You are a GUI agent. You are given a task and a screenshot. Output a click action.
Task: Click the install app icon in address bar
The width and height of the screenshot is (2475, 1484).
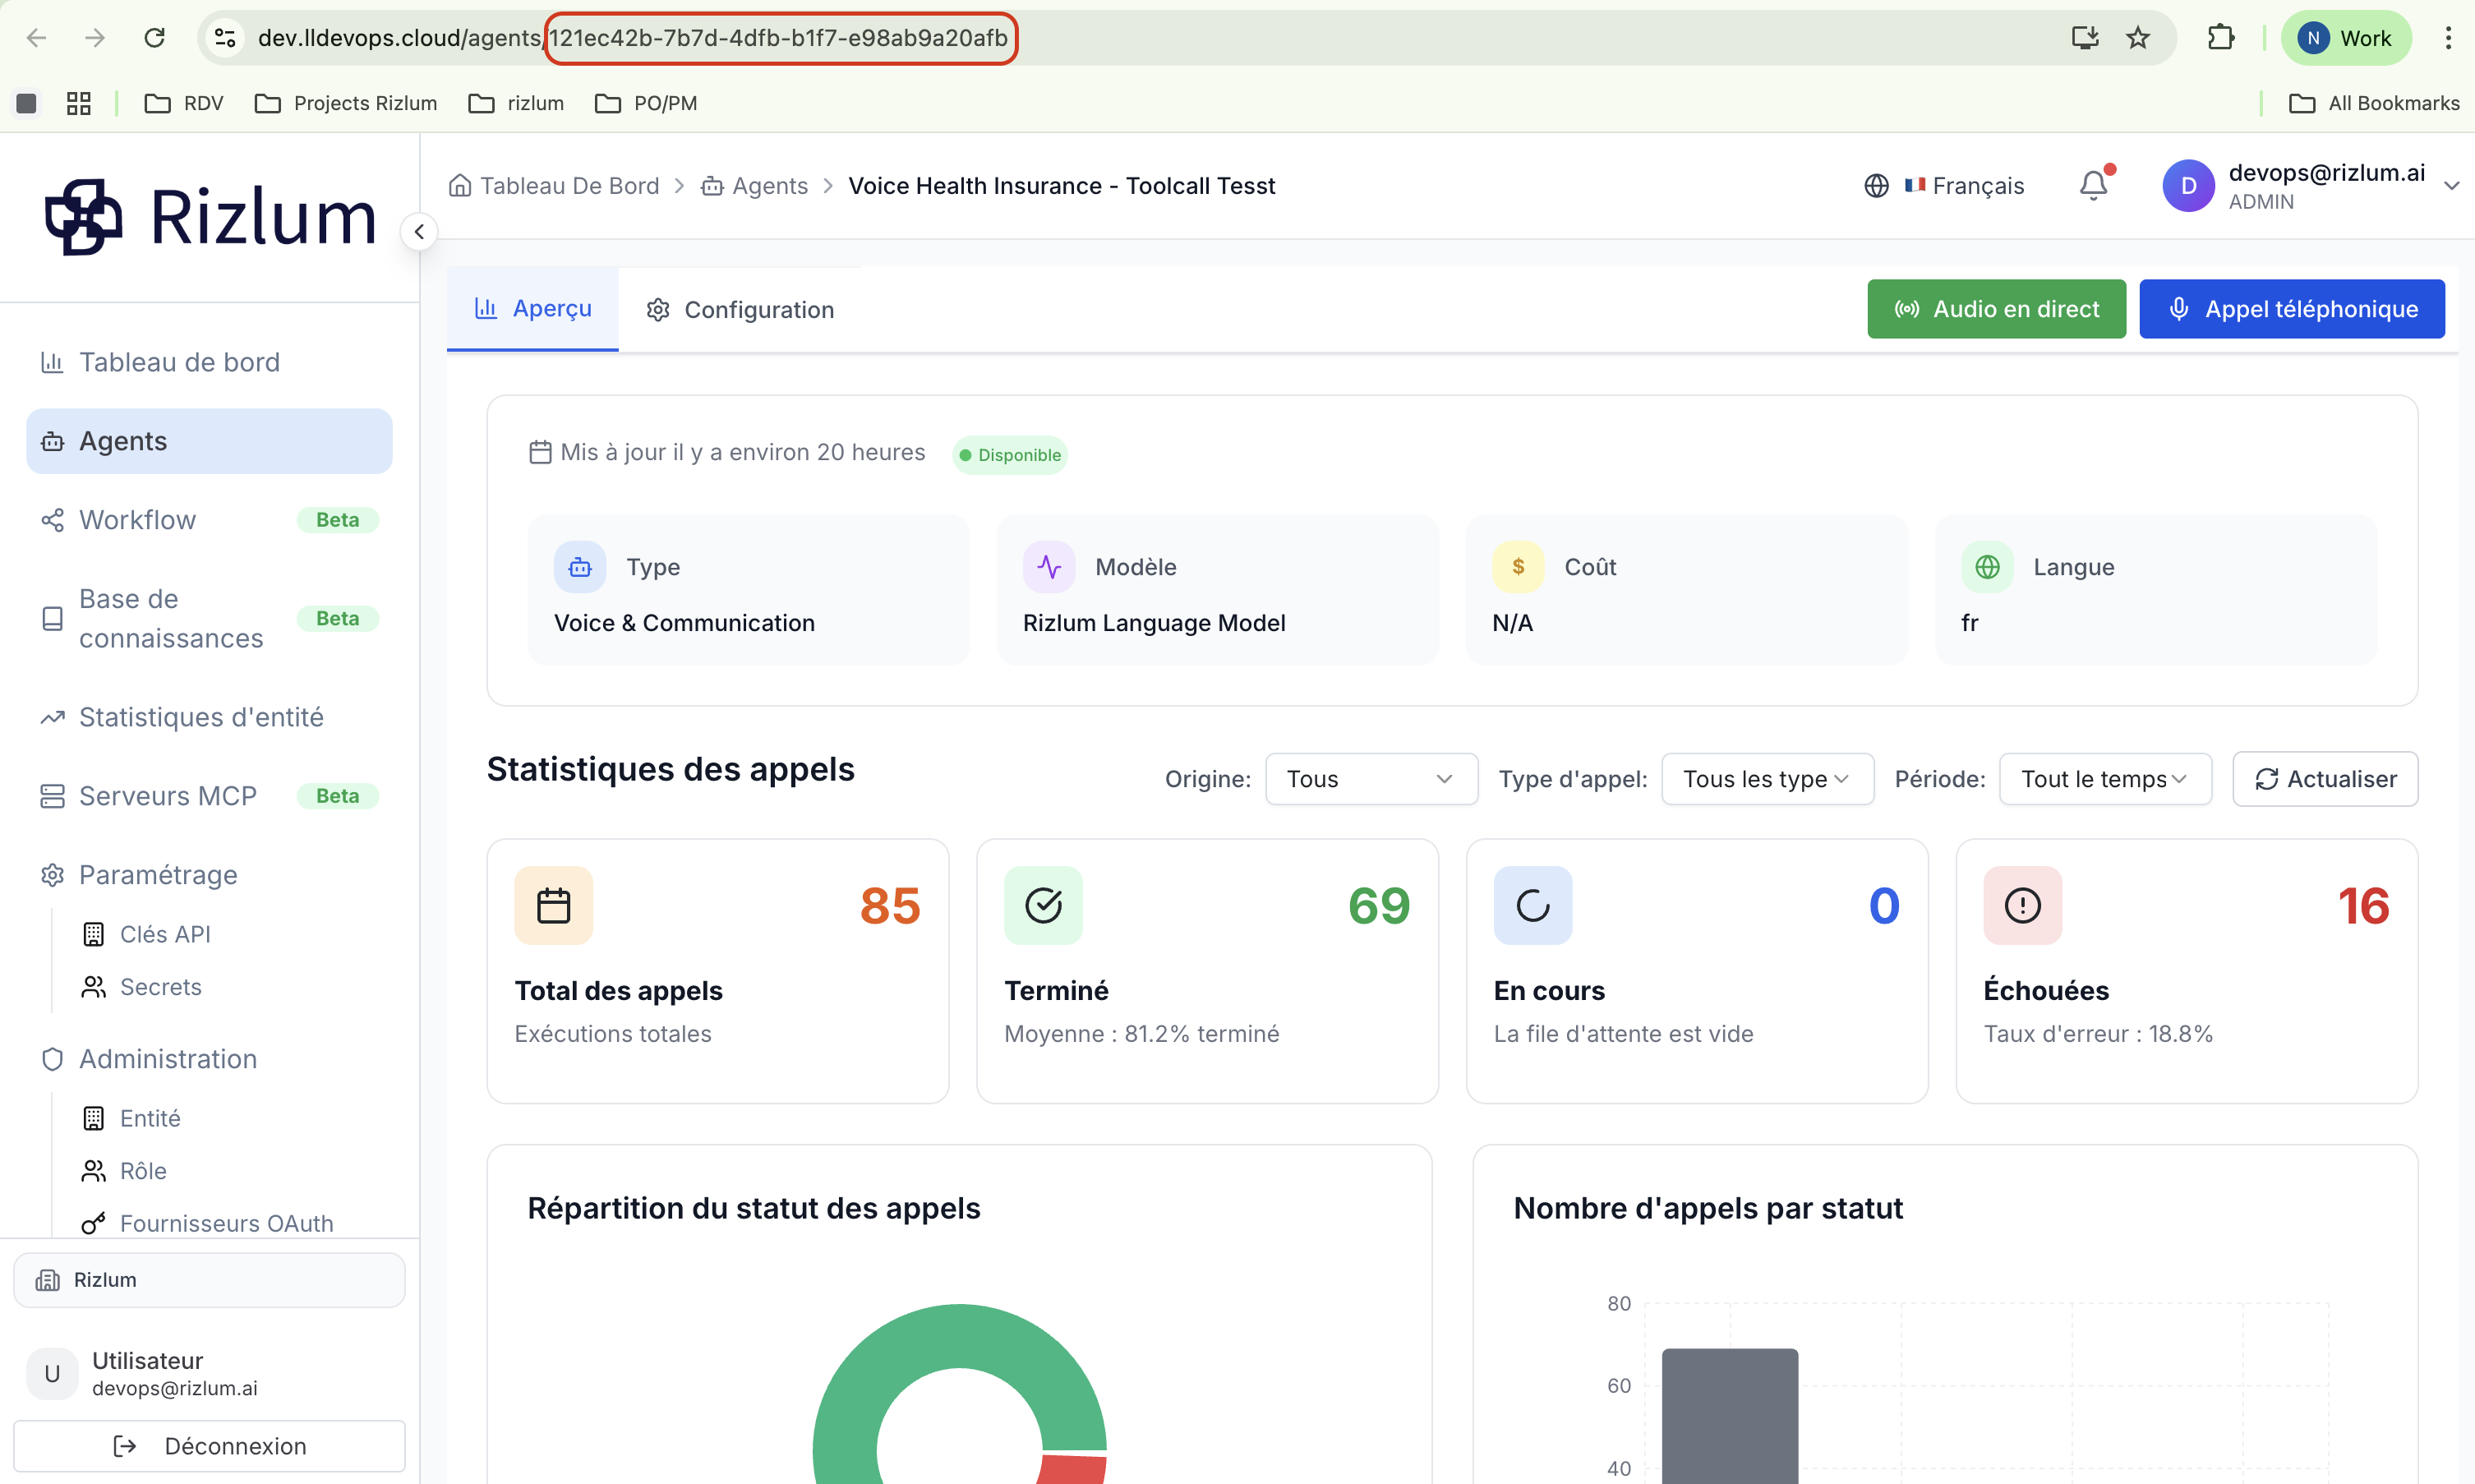[x=2085, y=38]
